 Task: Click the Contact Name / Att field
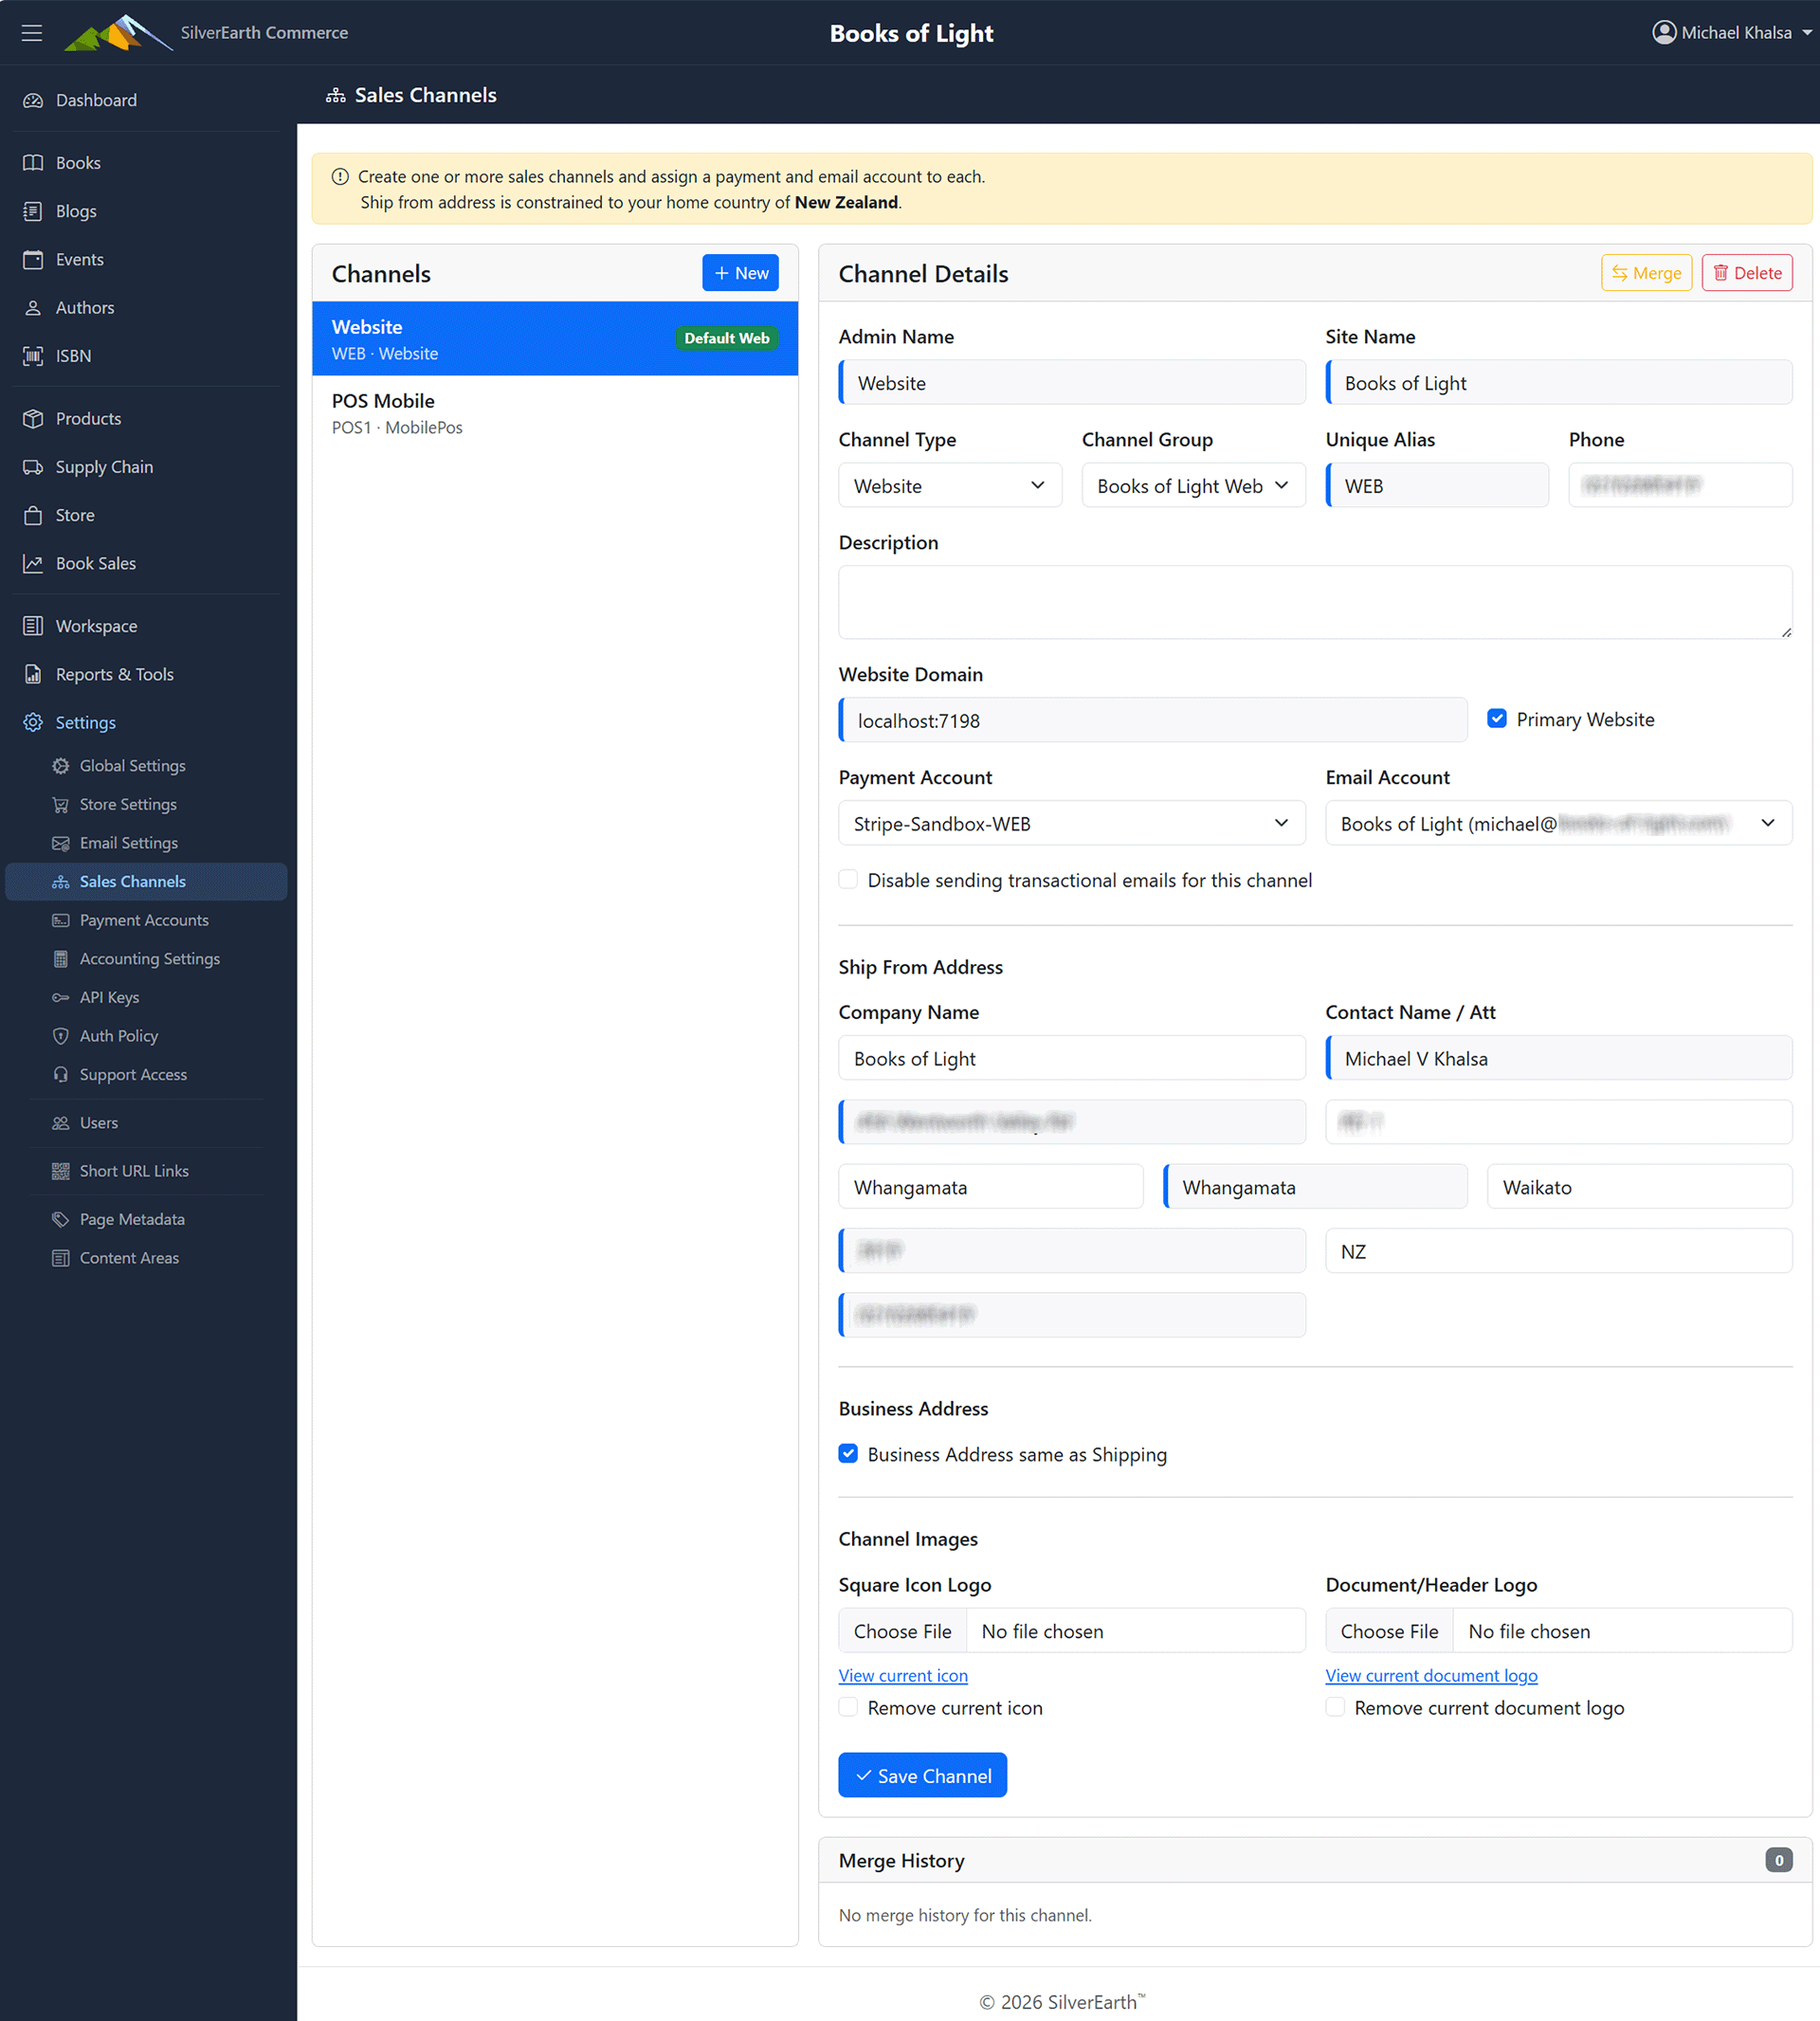click(x=1558, y=1058)
